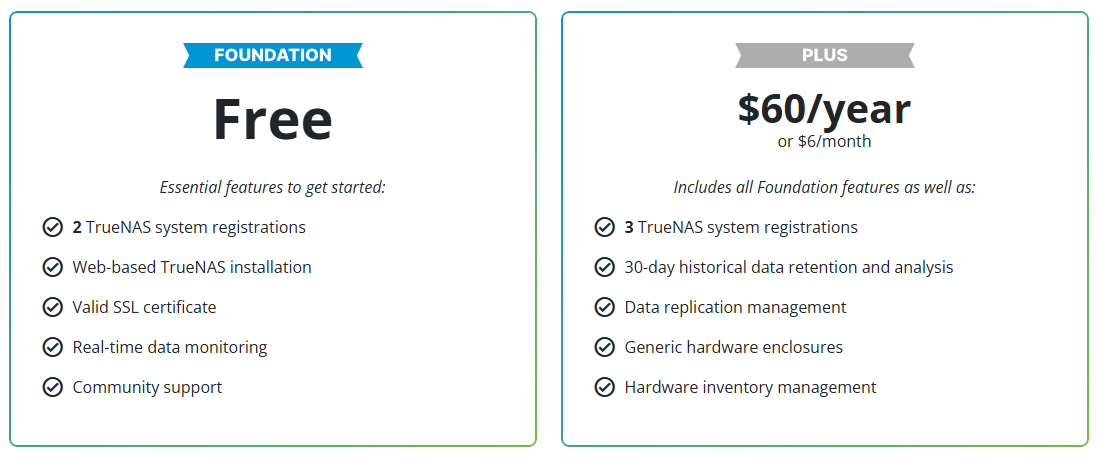Click checkmark icon next to 30-day historical data retention

(605, 267)
